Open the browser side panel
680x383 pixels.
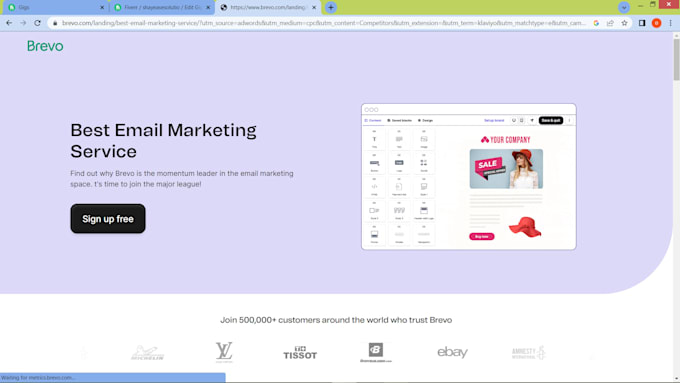pyautogui.click(x=642, y=23)
